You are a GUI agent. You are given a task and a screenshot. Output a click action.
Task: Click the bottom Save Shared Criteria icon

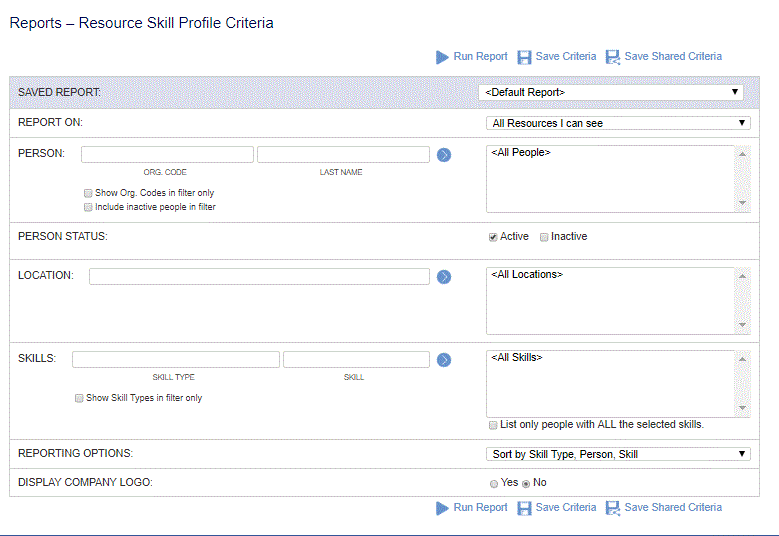point(613,508)
